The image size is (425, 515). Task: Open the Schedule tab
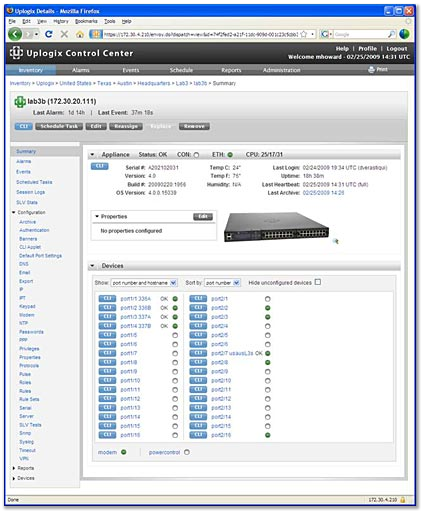pyautogui.click(x=181, y=70)
